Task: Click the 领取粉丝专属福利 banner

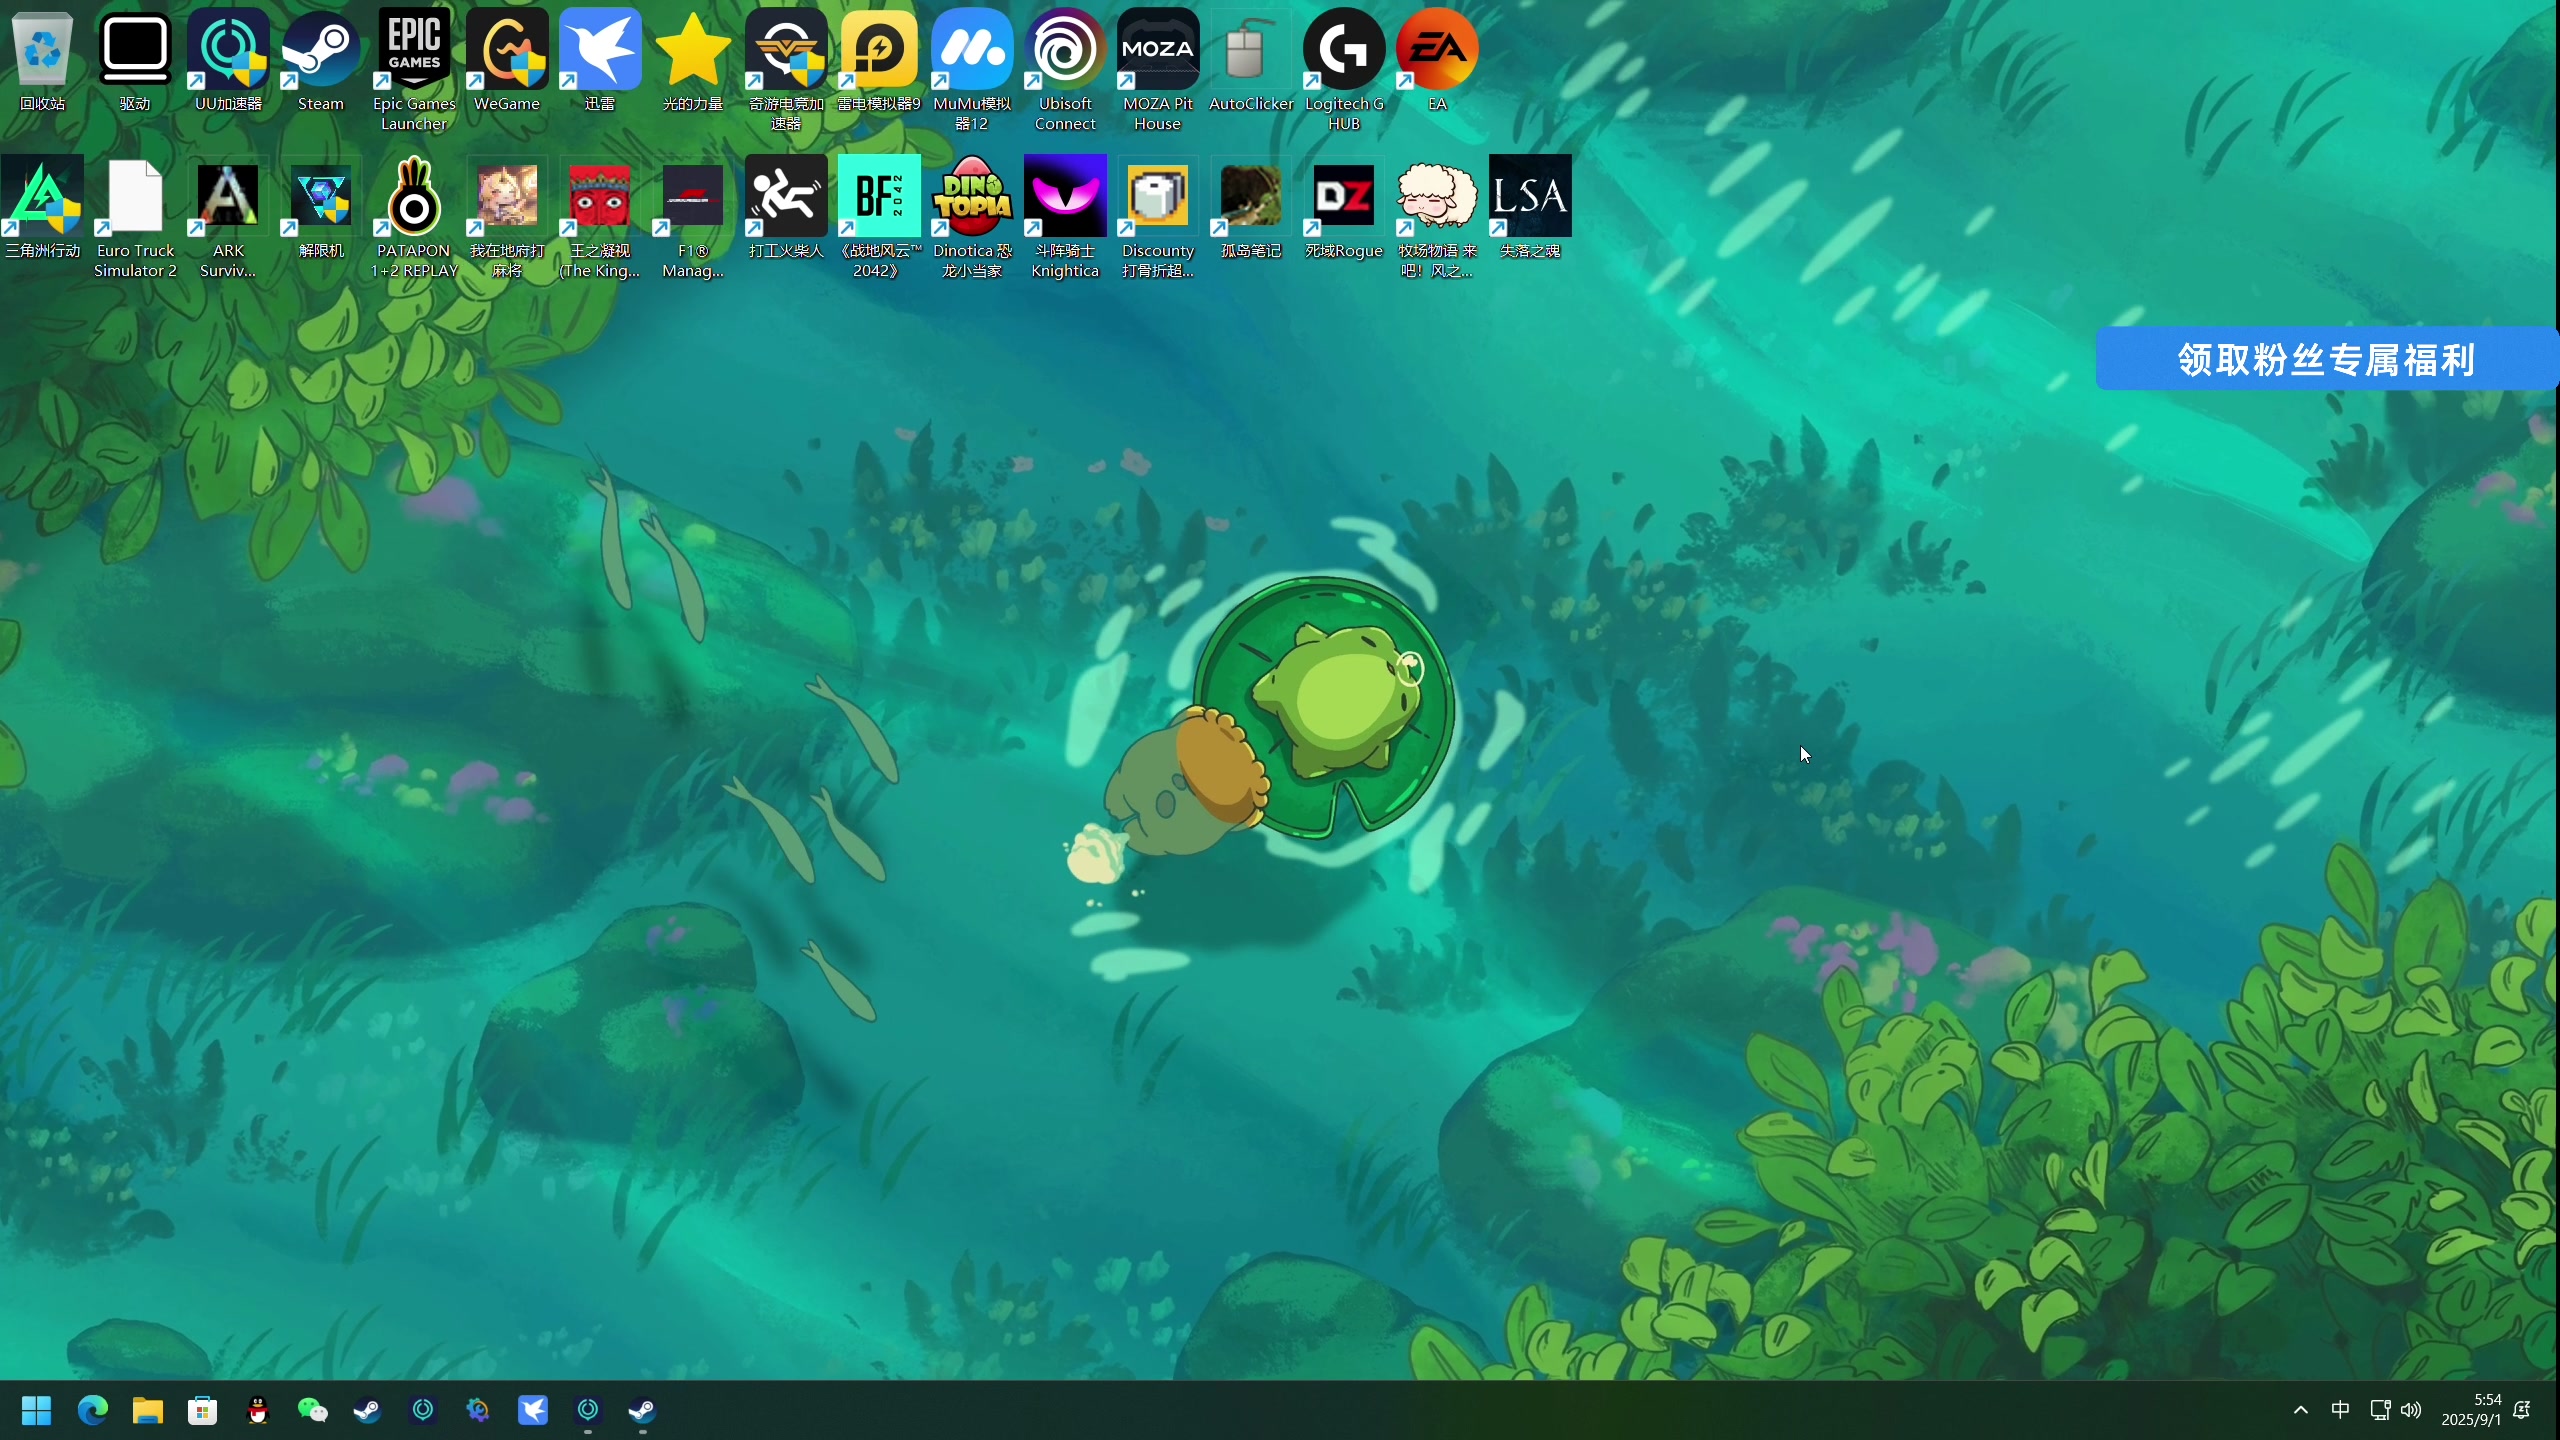Action: tap(2327, 359)
